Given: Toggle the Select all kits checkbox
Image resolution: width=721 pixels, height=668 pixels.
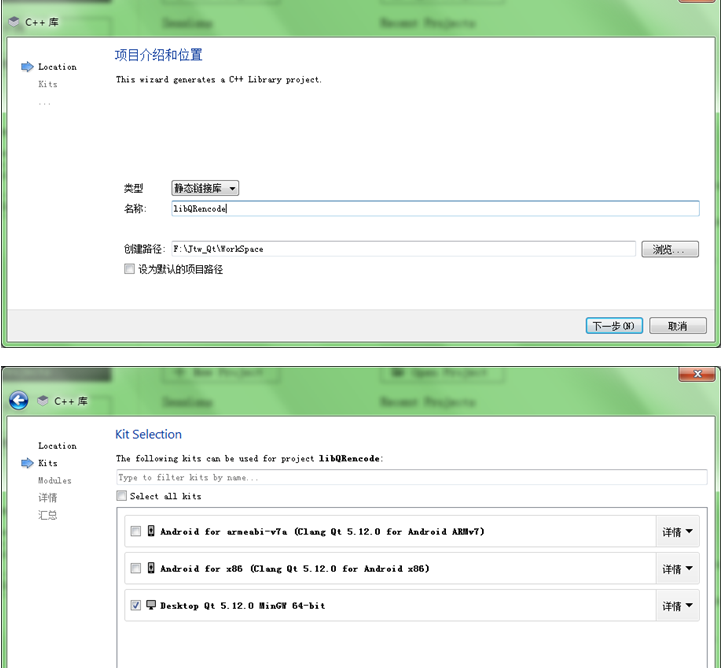Looking at the screenshot, I should 121,496.
